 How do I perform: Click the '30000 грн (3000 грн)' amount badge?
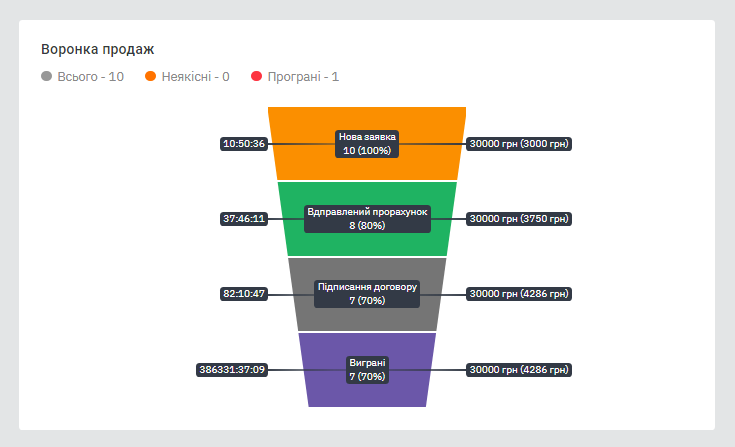519,144
